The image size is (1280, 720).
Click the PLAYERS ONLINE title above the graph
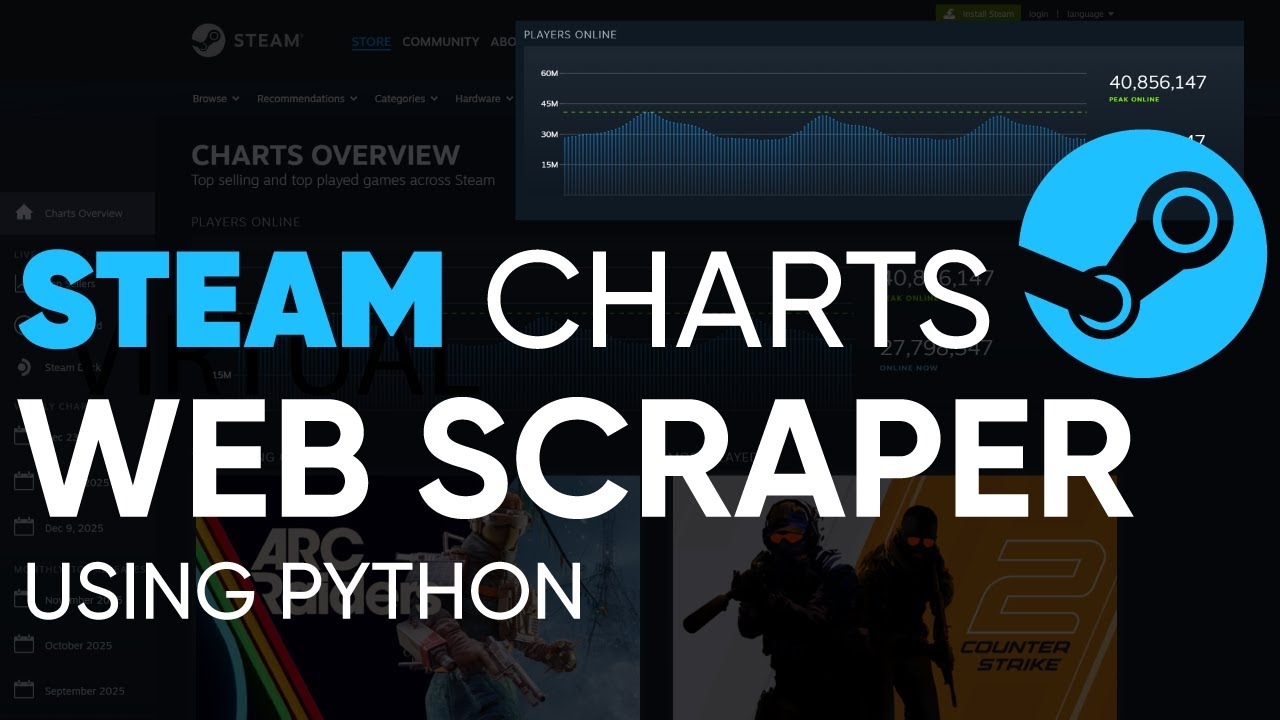tap(570, 35)
